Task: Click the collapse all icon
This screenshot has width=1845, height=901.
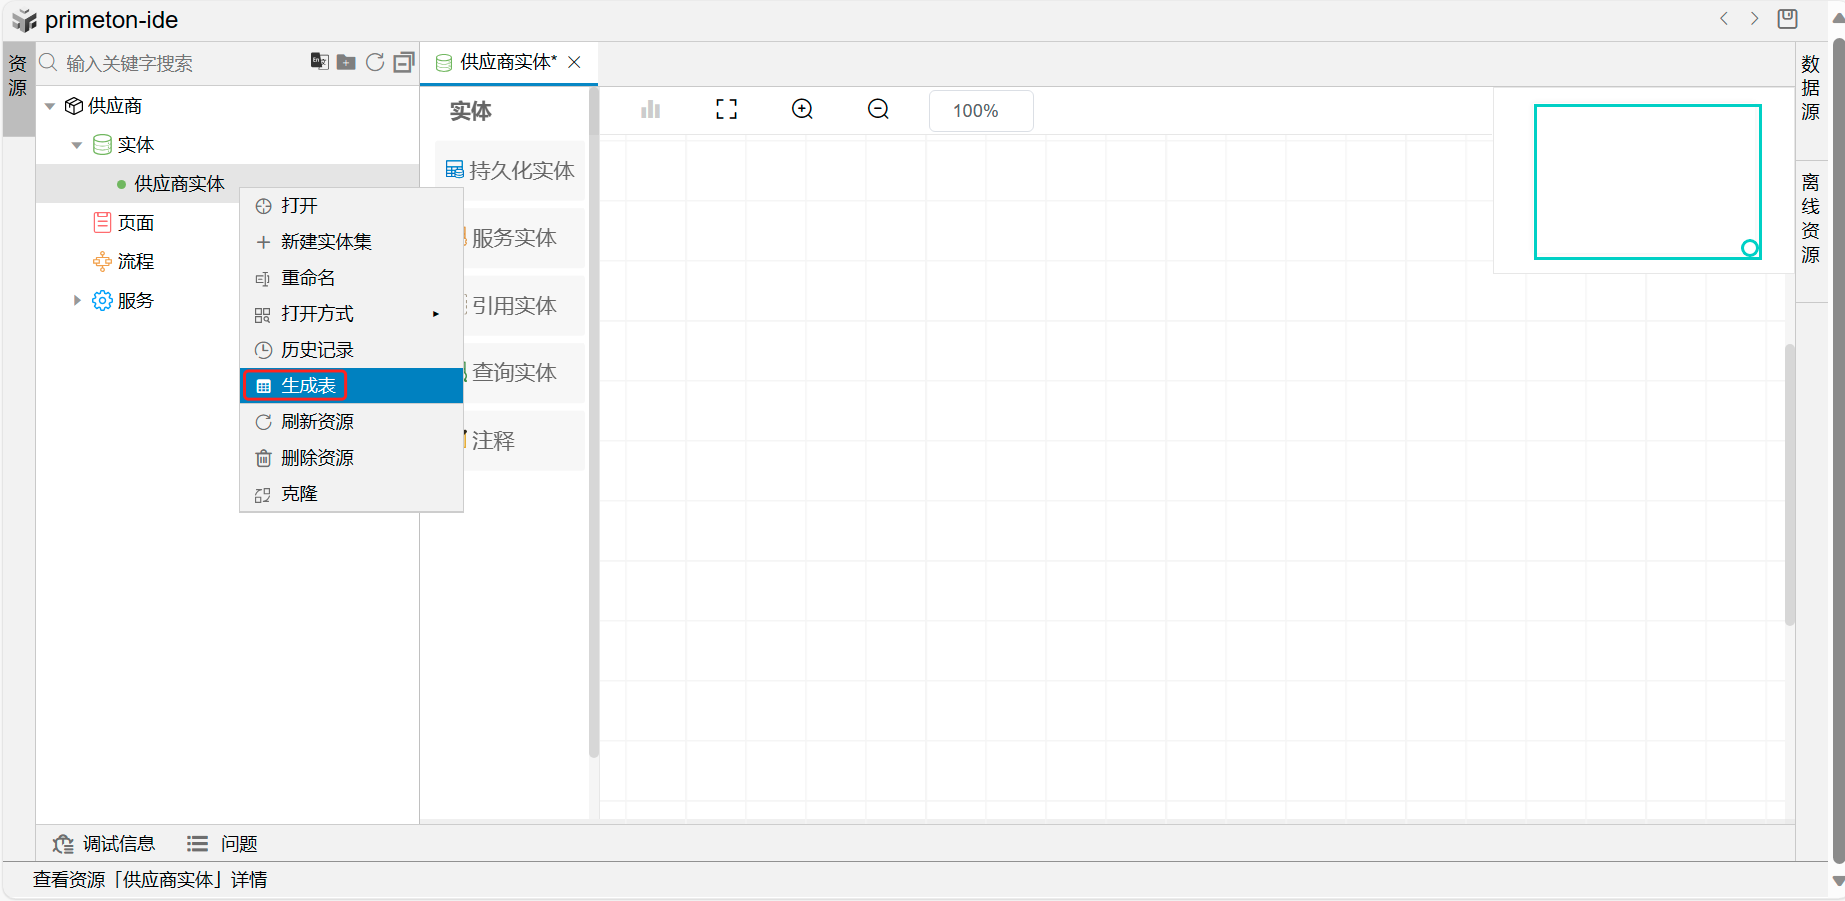Action: click(404, 62)
